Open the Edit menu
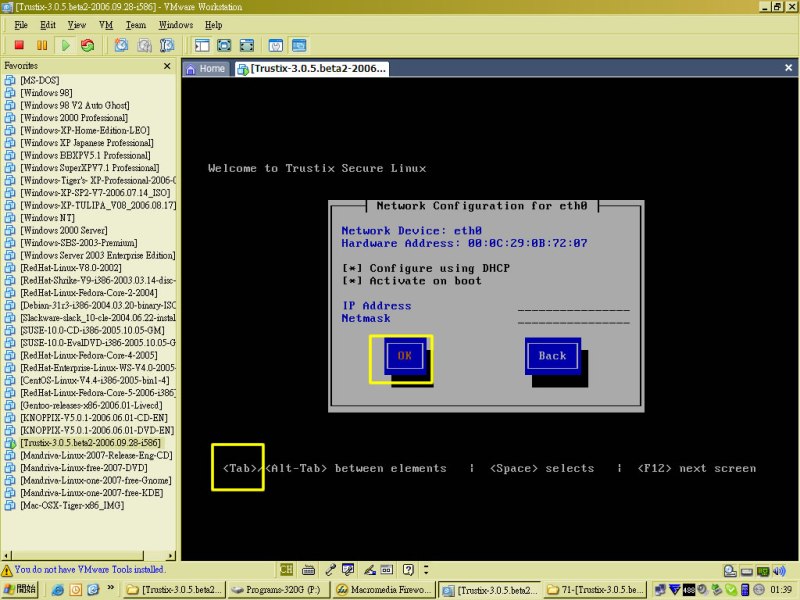800x600 pixels. tap(47, 25)
